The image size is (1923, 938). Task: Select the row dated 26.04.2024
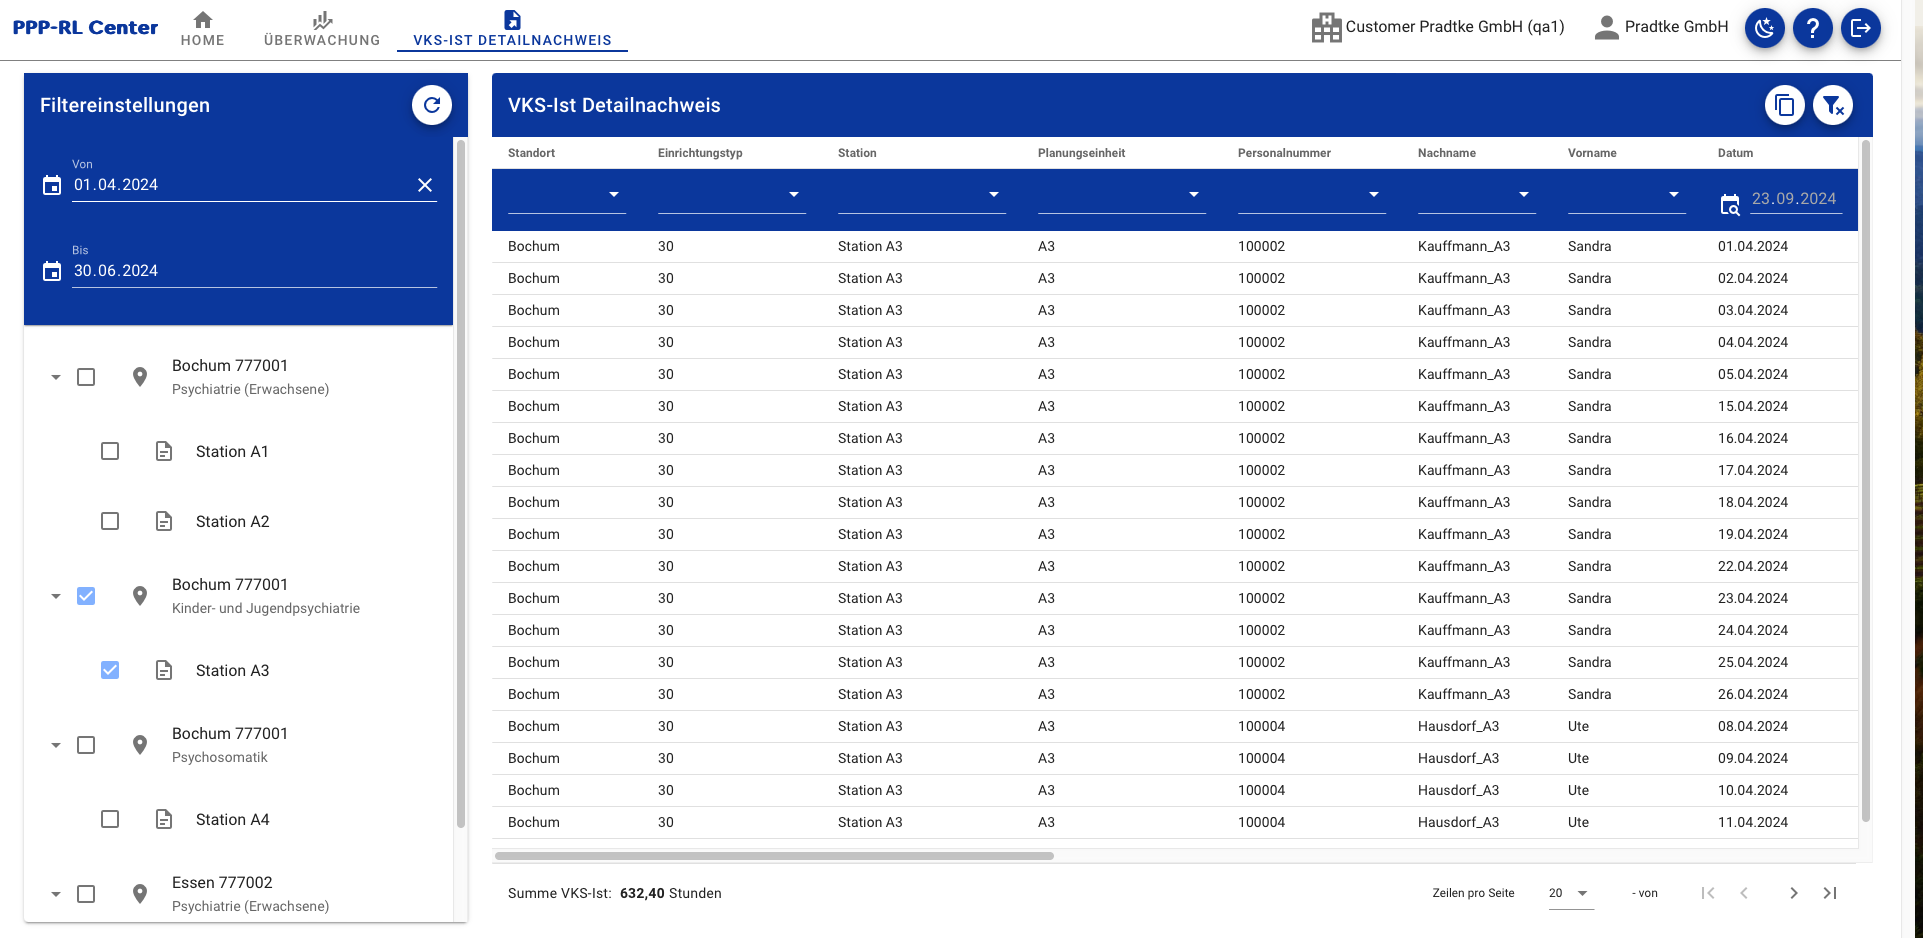1175,694
